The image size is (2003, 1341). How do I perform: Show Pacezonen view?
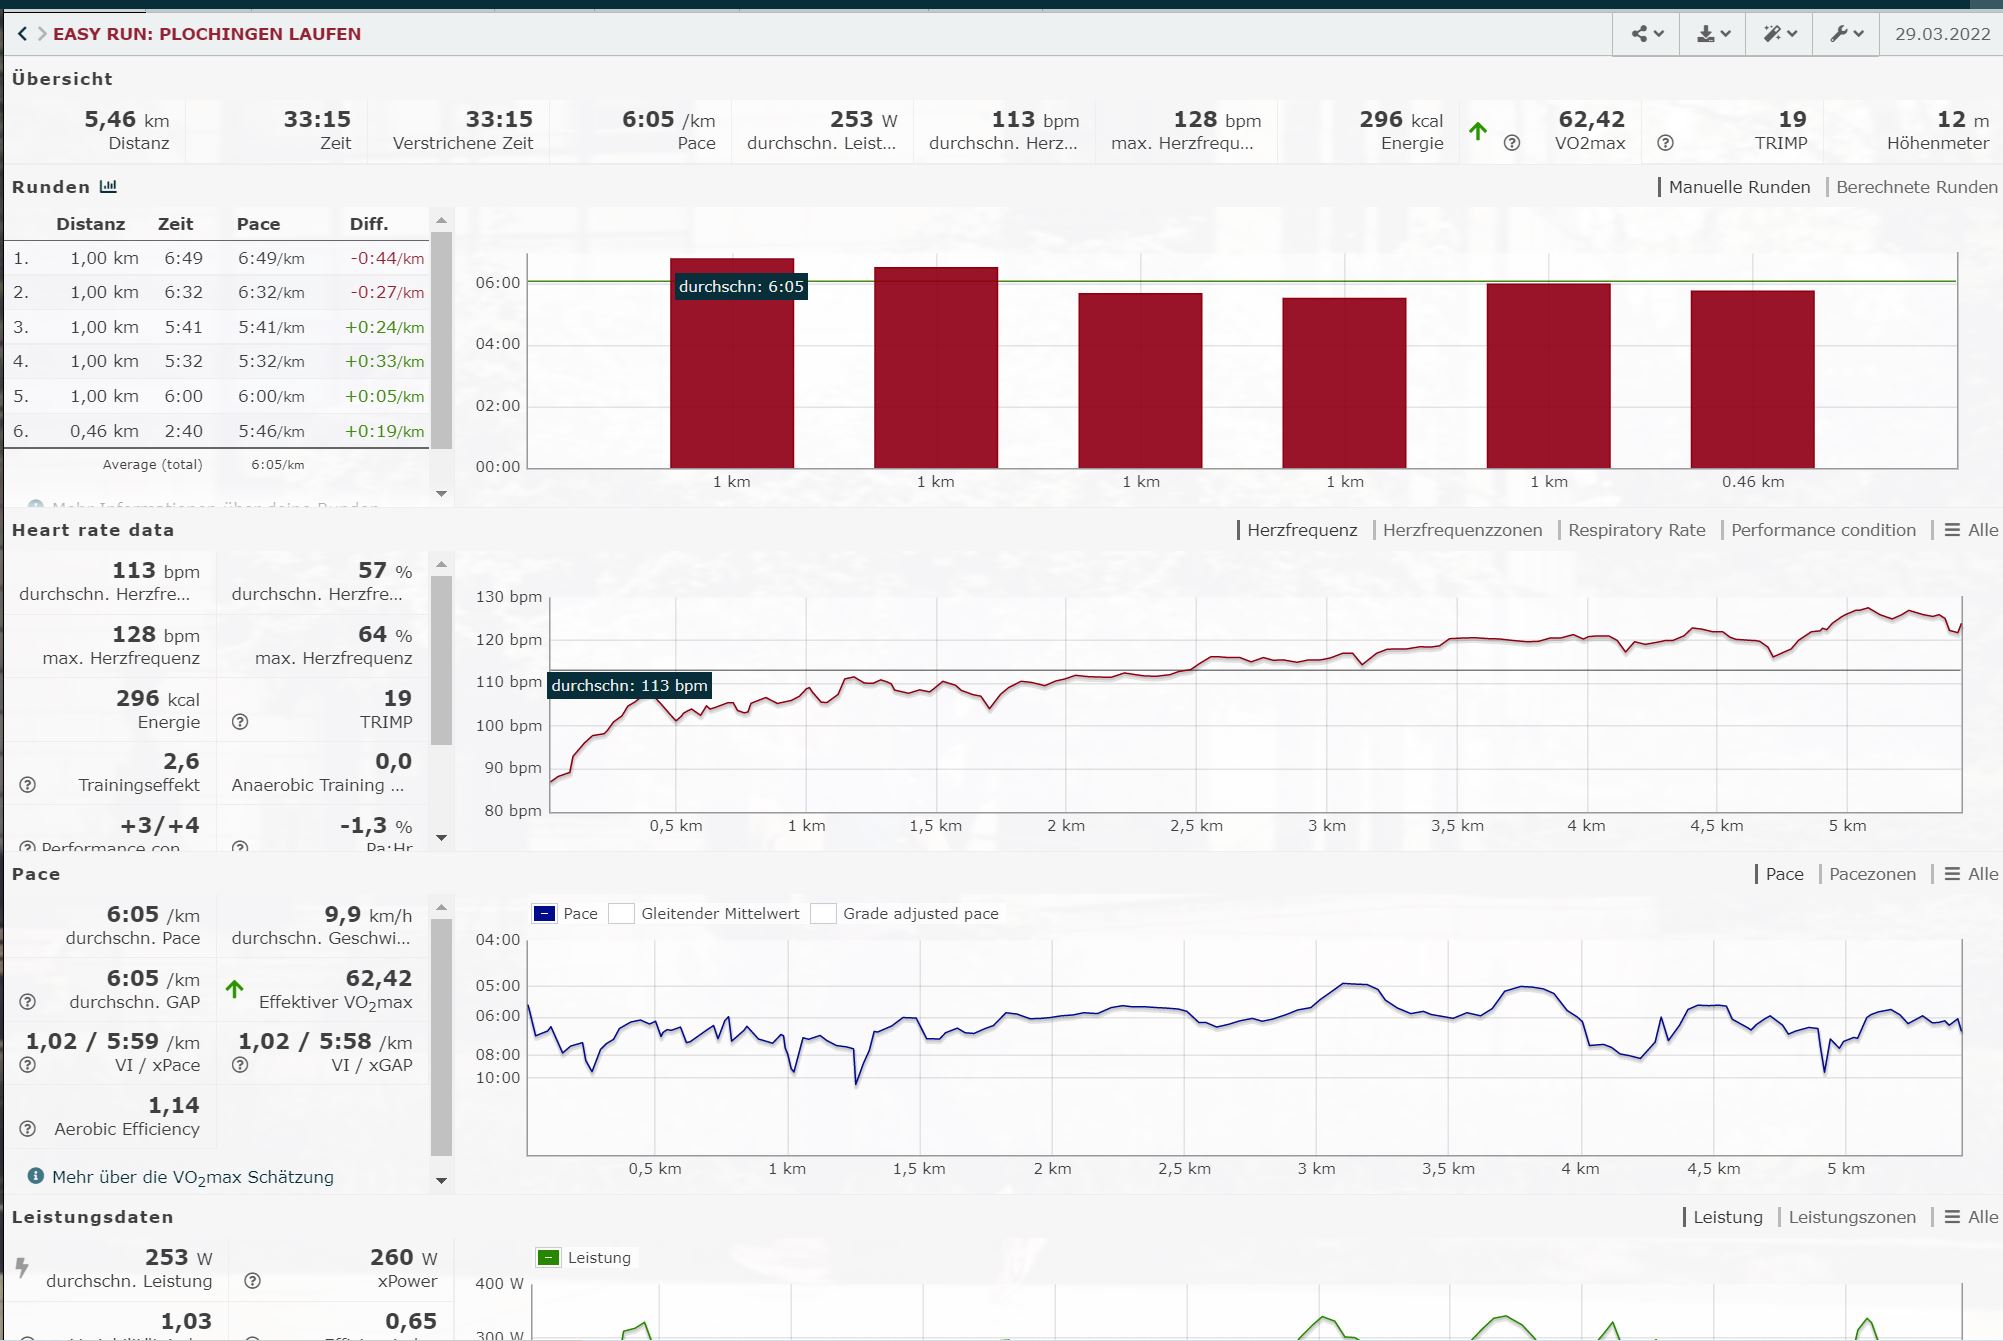tap(1872, 874)
